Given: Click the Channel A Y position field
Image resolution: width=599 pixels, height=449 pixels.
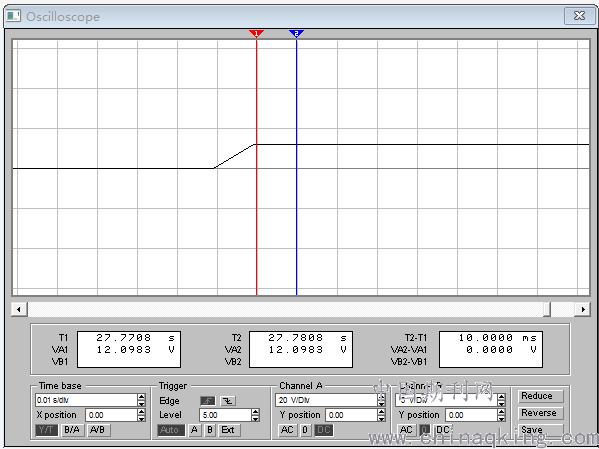Looking at the screenshot, I should tap(351, 415).
